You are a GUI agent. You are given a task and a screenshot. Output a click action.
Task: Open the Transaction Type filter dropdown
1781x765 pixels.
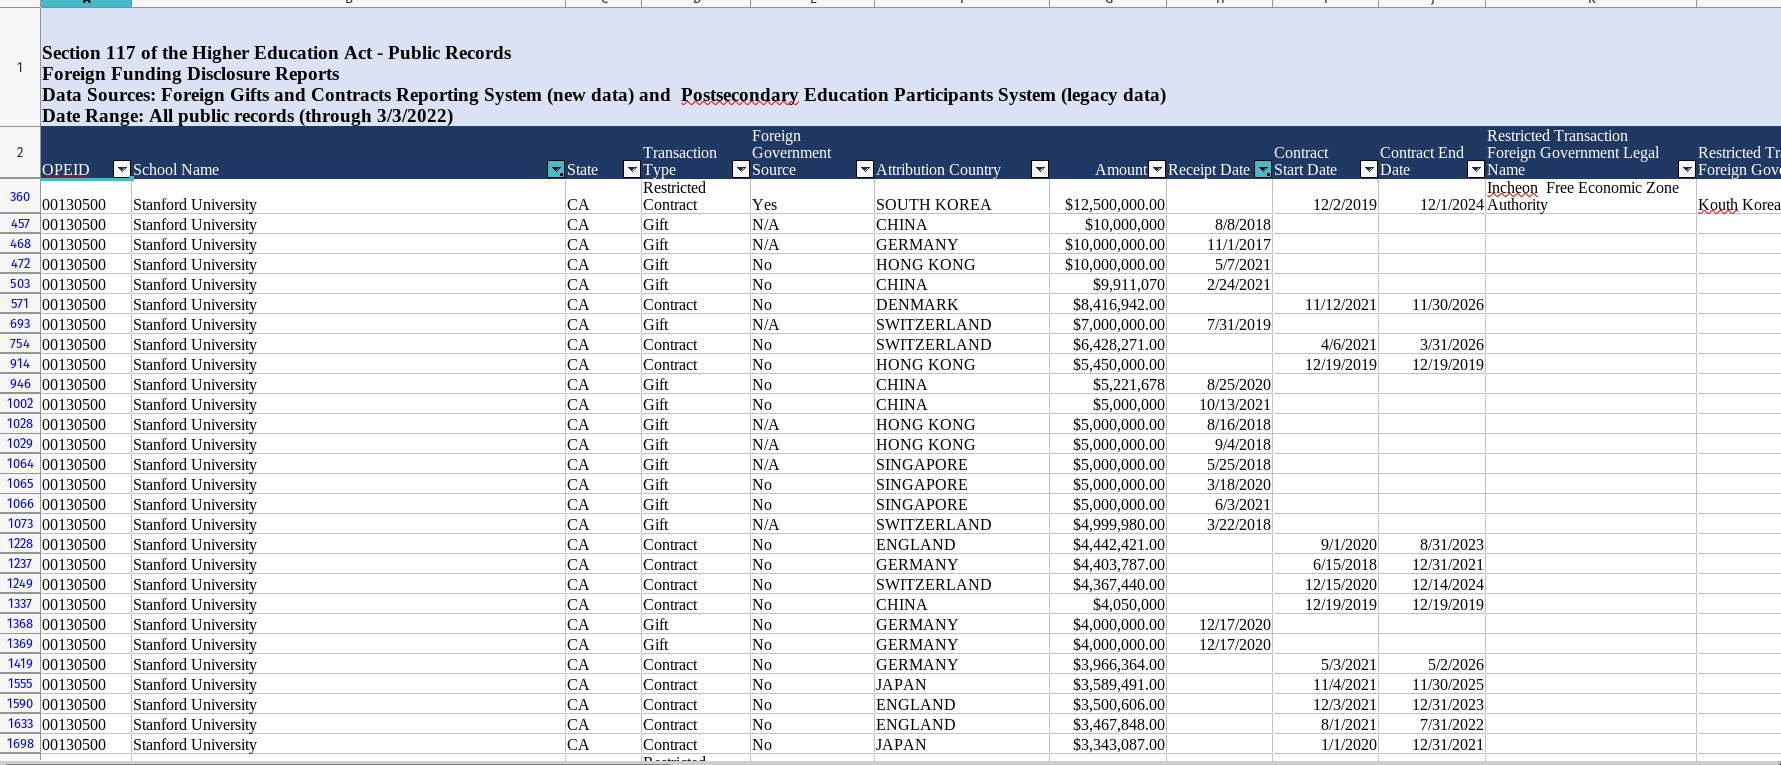[x=741, y=170]
